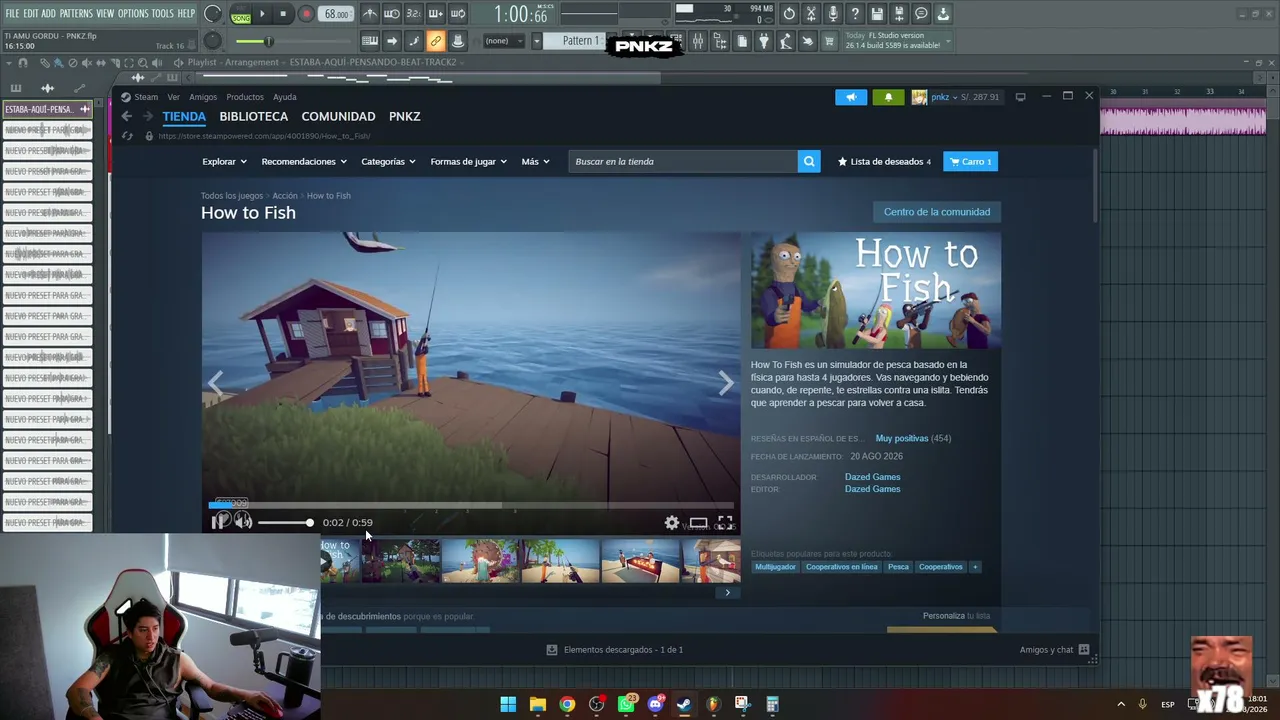Expand the Categorías dropdown

tap(388, 162)
